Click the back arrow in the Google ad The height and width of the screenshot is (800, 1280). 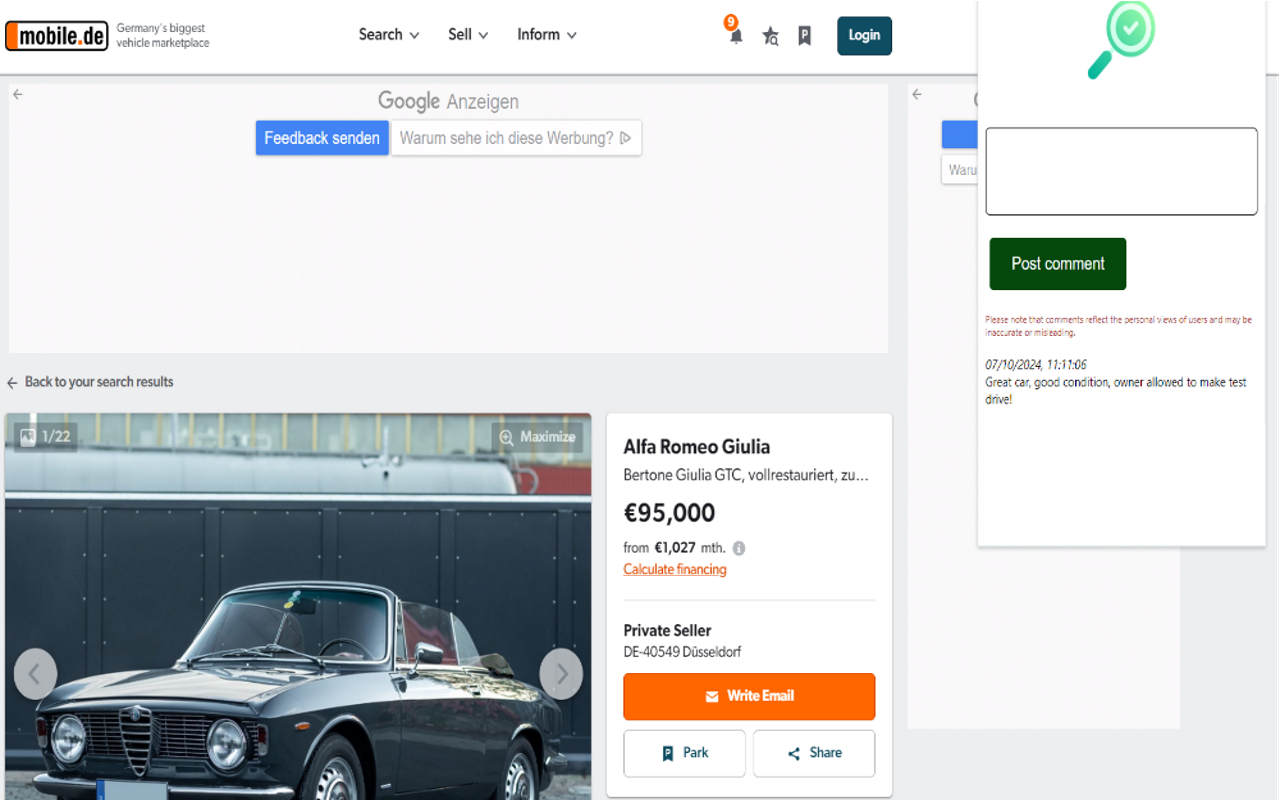(18, 94)
